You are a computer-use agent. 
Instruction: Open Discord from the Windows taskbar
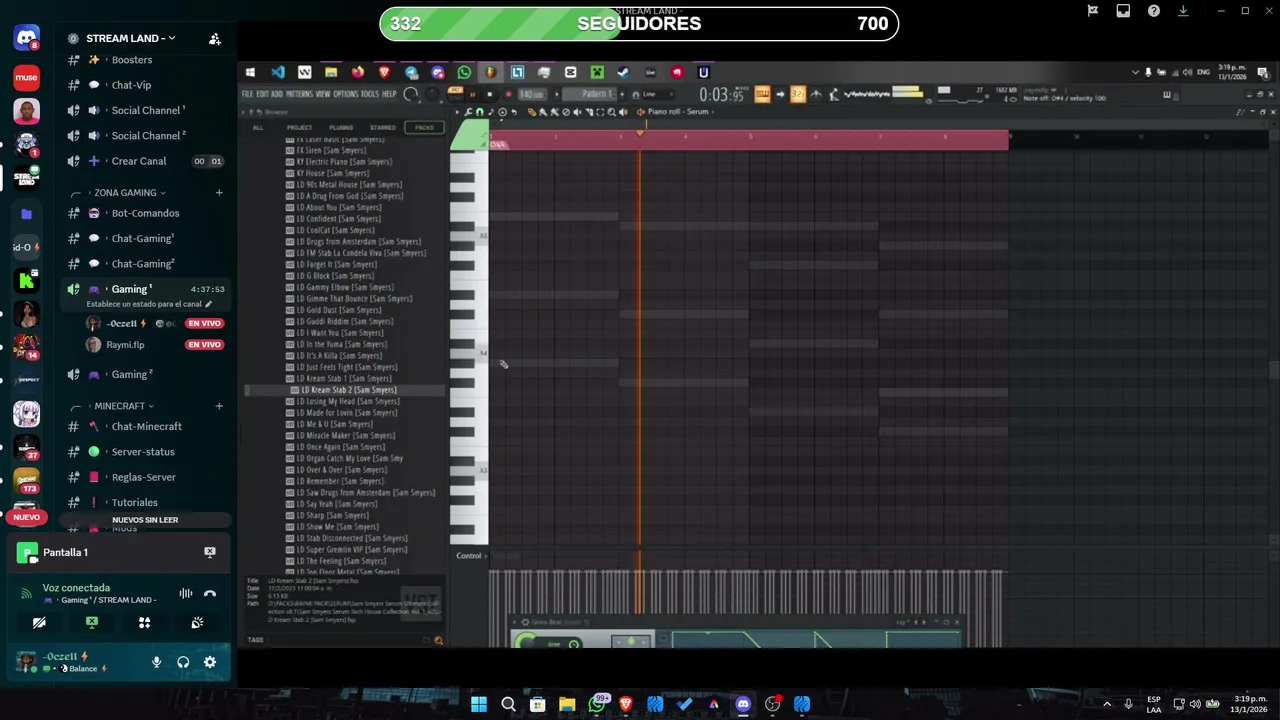click(x=743, y=704)
